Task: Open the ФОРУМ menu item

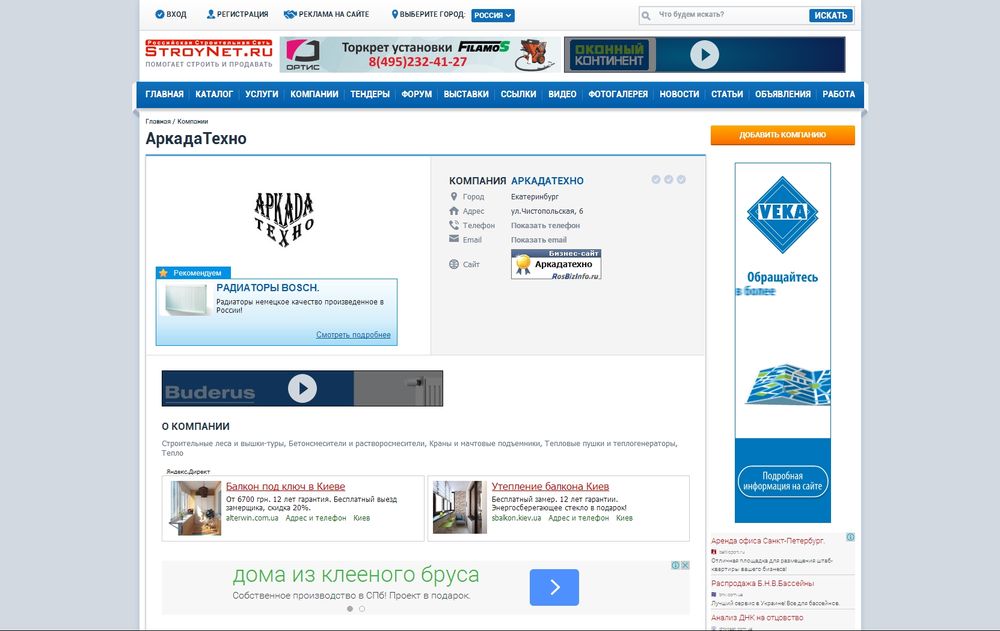Action: (x=416, y=94)
